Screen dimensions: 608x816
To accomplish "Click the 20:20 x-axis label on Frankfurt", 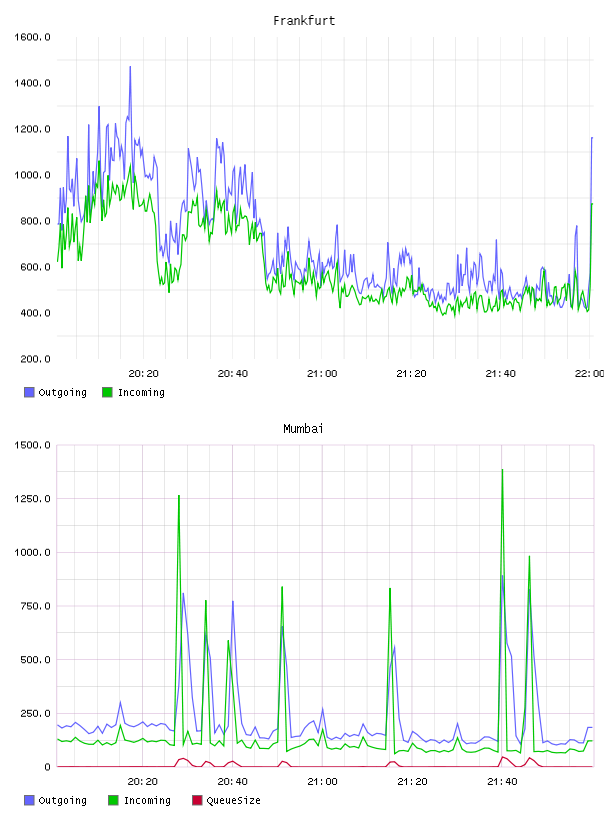I will [x=143, y=374].
